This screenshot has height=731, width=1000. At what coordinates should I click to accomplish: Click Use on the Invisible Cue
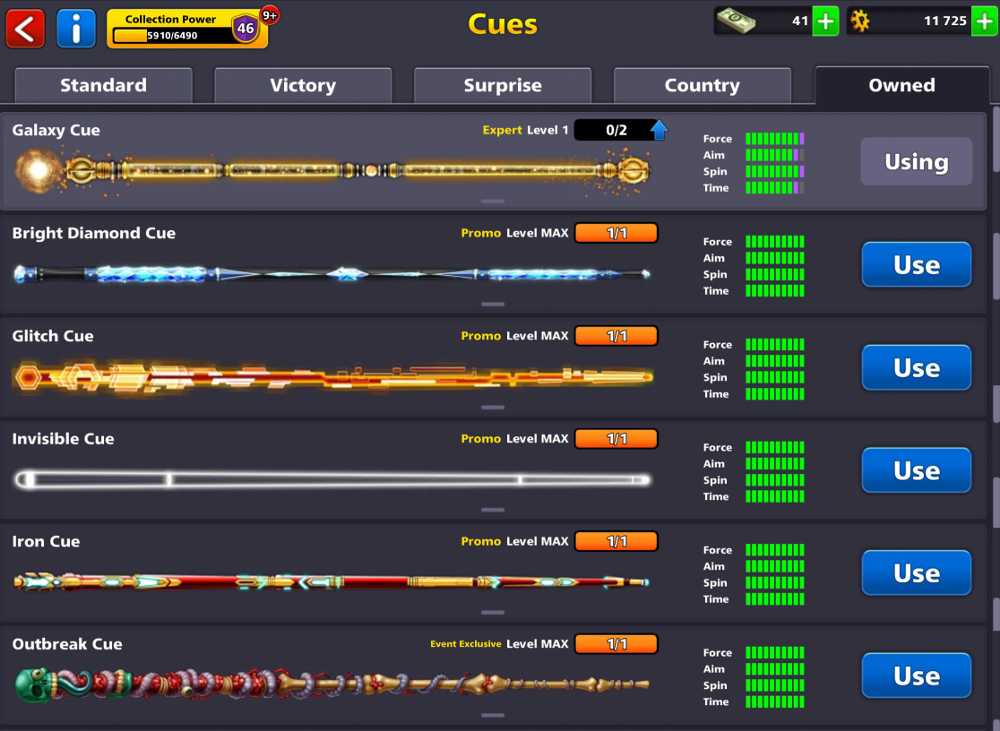[x=915, y=470]
